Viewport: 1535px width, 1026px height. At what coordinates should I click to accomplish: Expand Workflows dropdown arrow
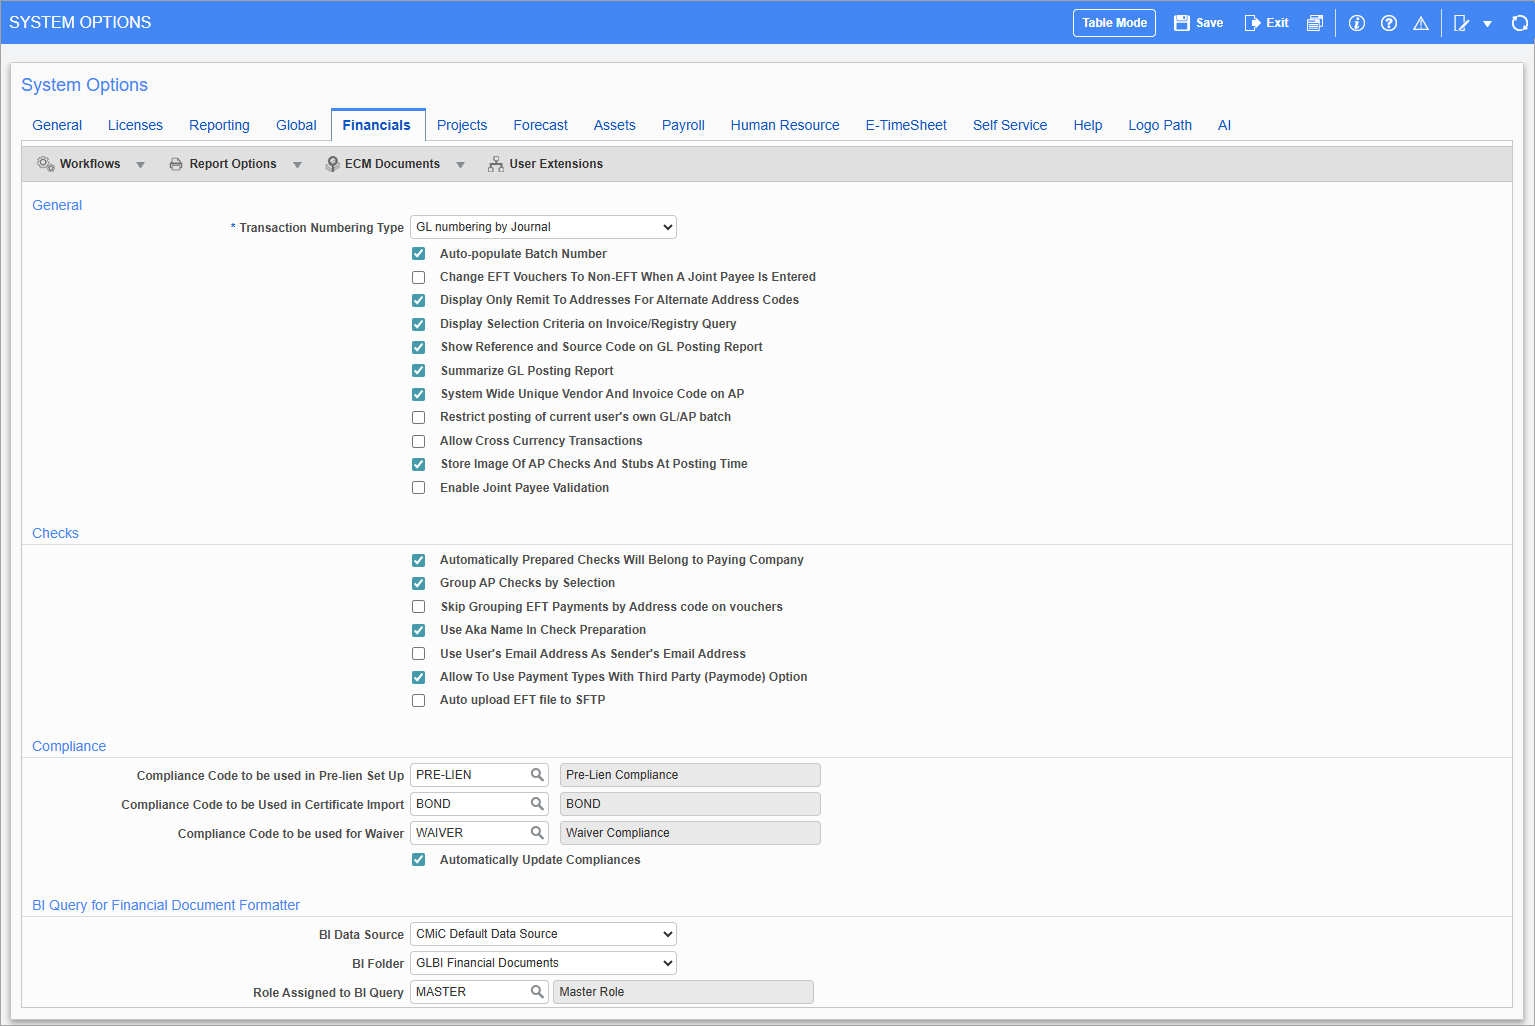click(x=140, y=165)
